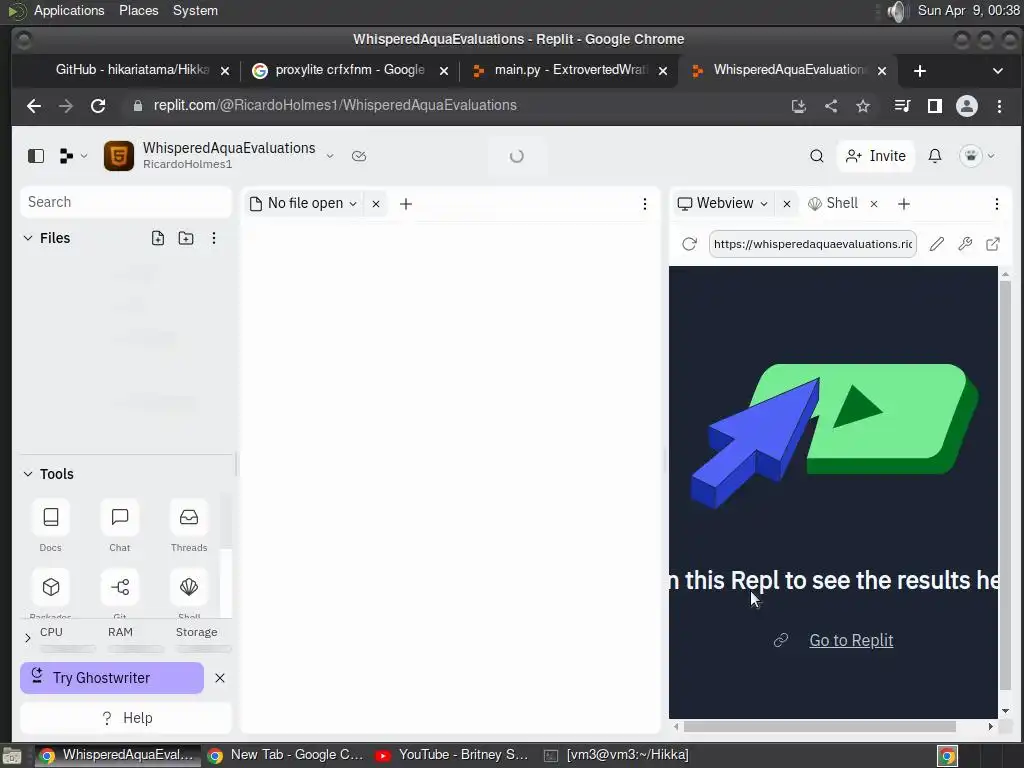Close the Webview tab
The height and width of the screenshot is (768, 1024).
(787, 204)
